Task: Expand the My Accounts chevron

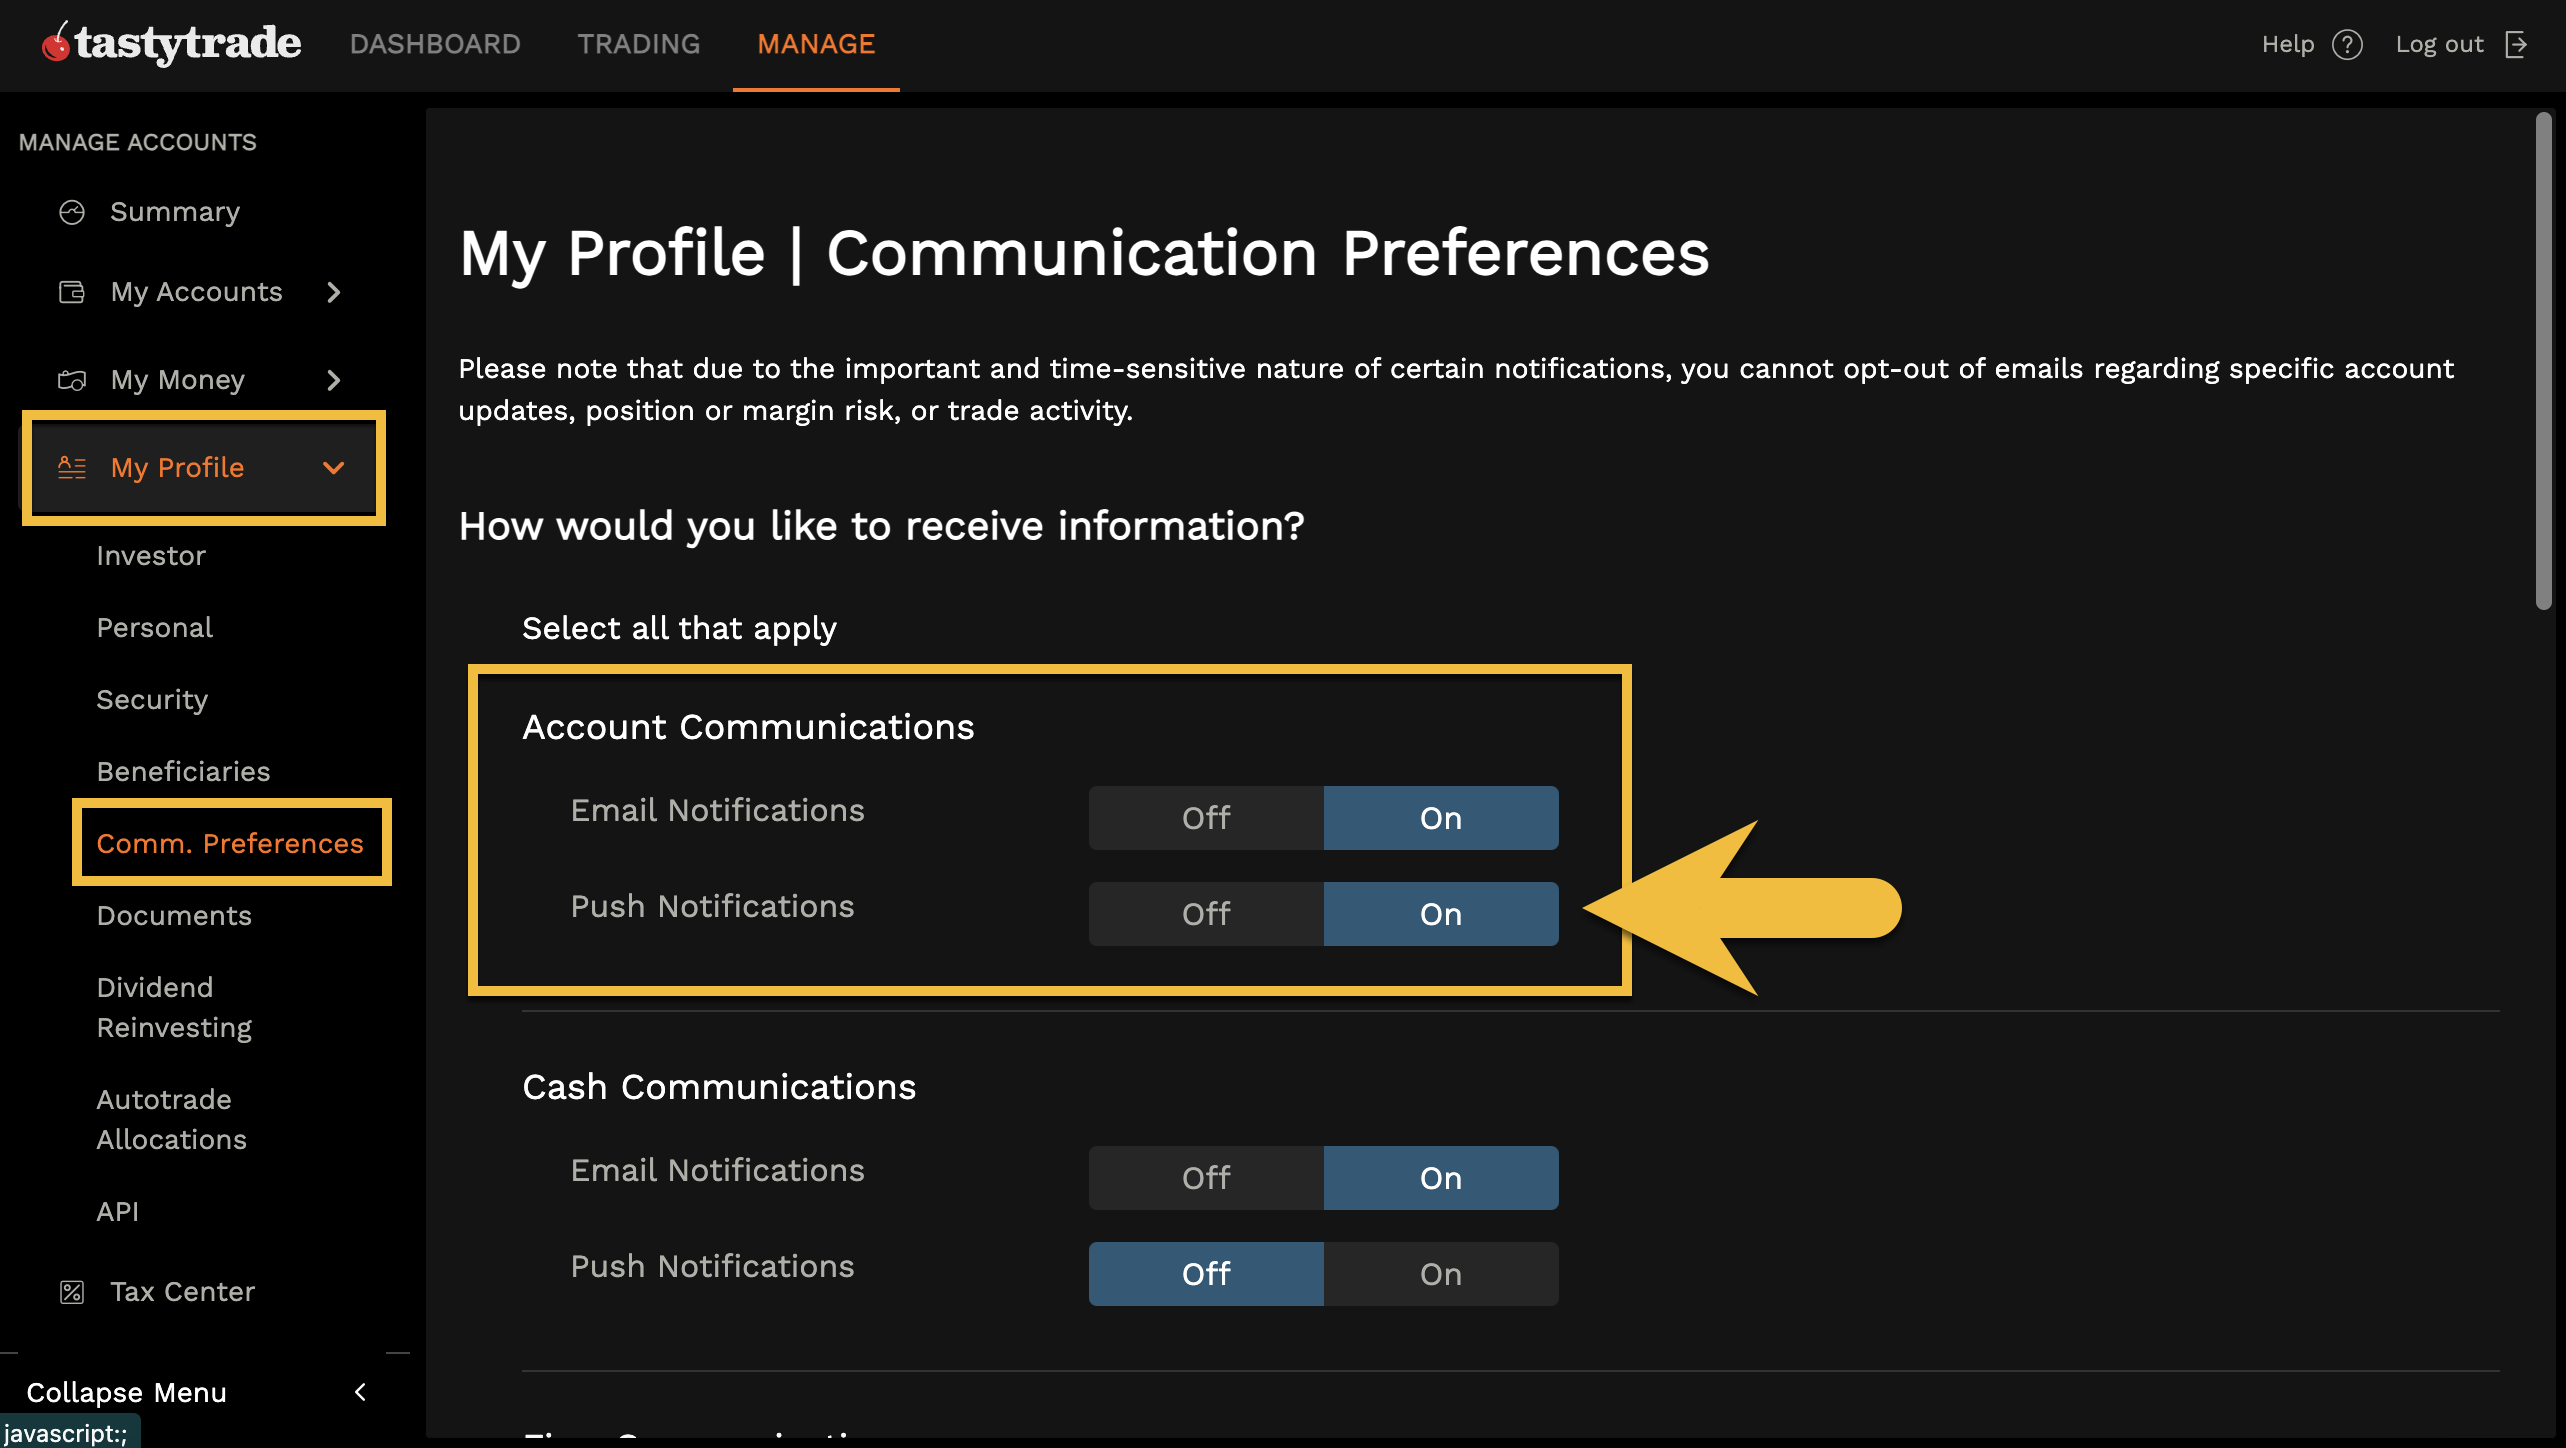Action: click(334, 292)
